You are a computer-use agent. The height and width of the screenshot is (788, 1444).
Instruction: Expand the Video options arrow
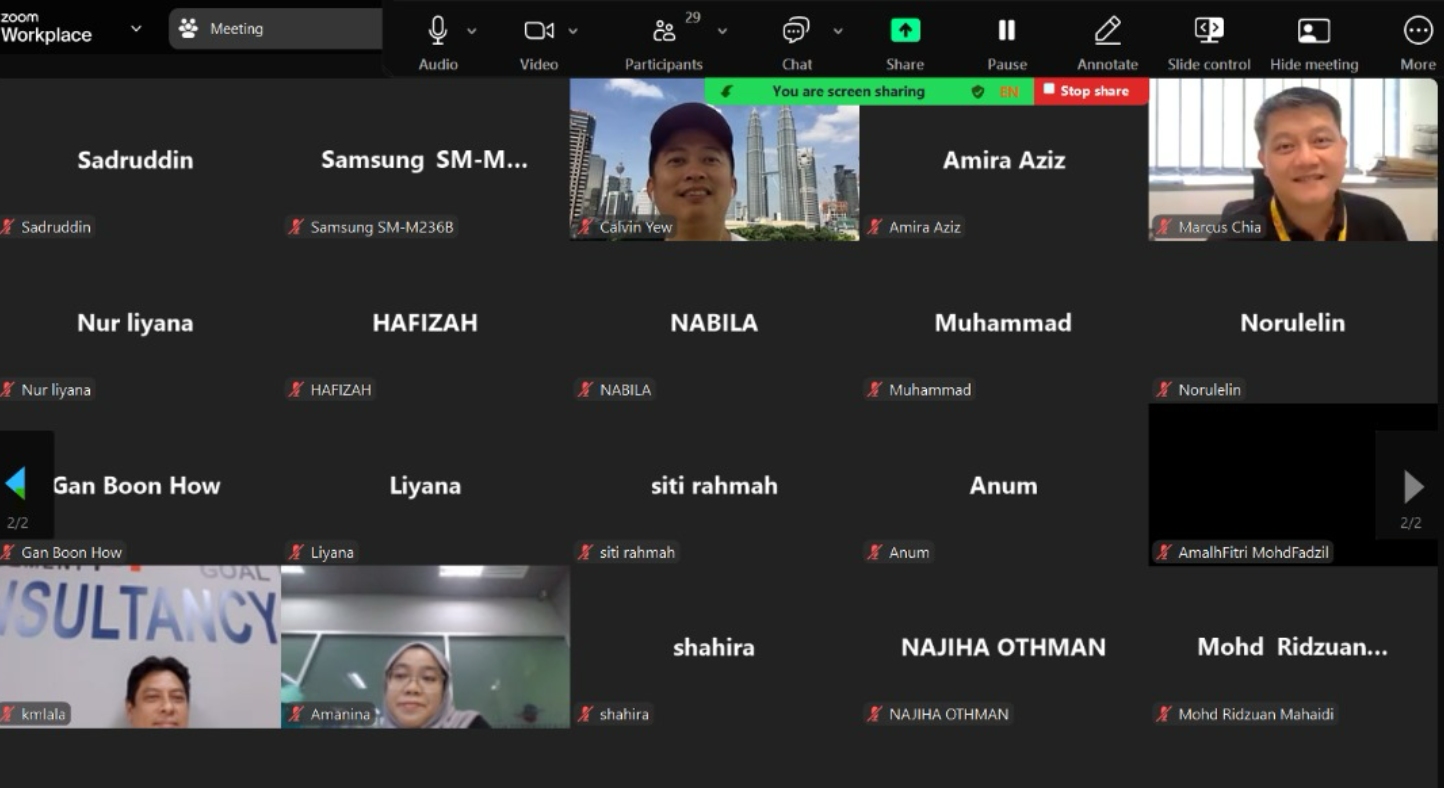click(573, 31)
